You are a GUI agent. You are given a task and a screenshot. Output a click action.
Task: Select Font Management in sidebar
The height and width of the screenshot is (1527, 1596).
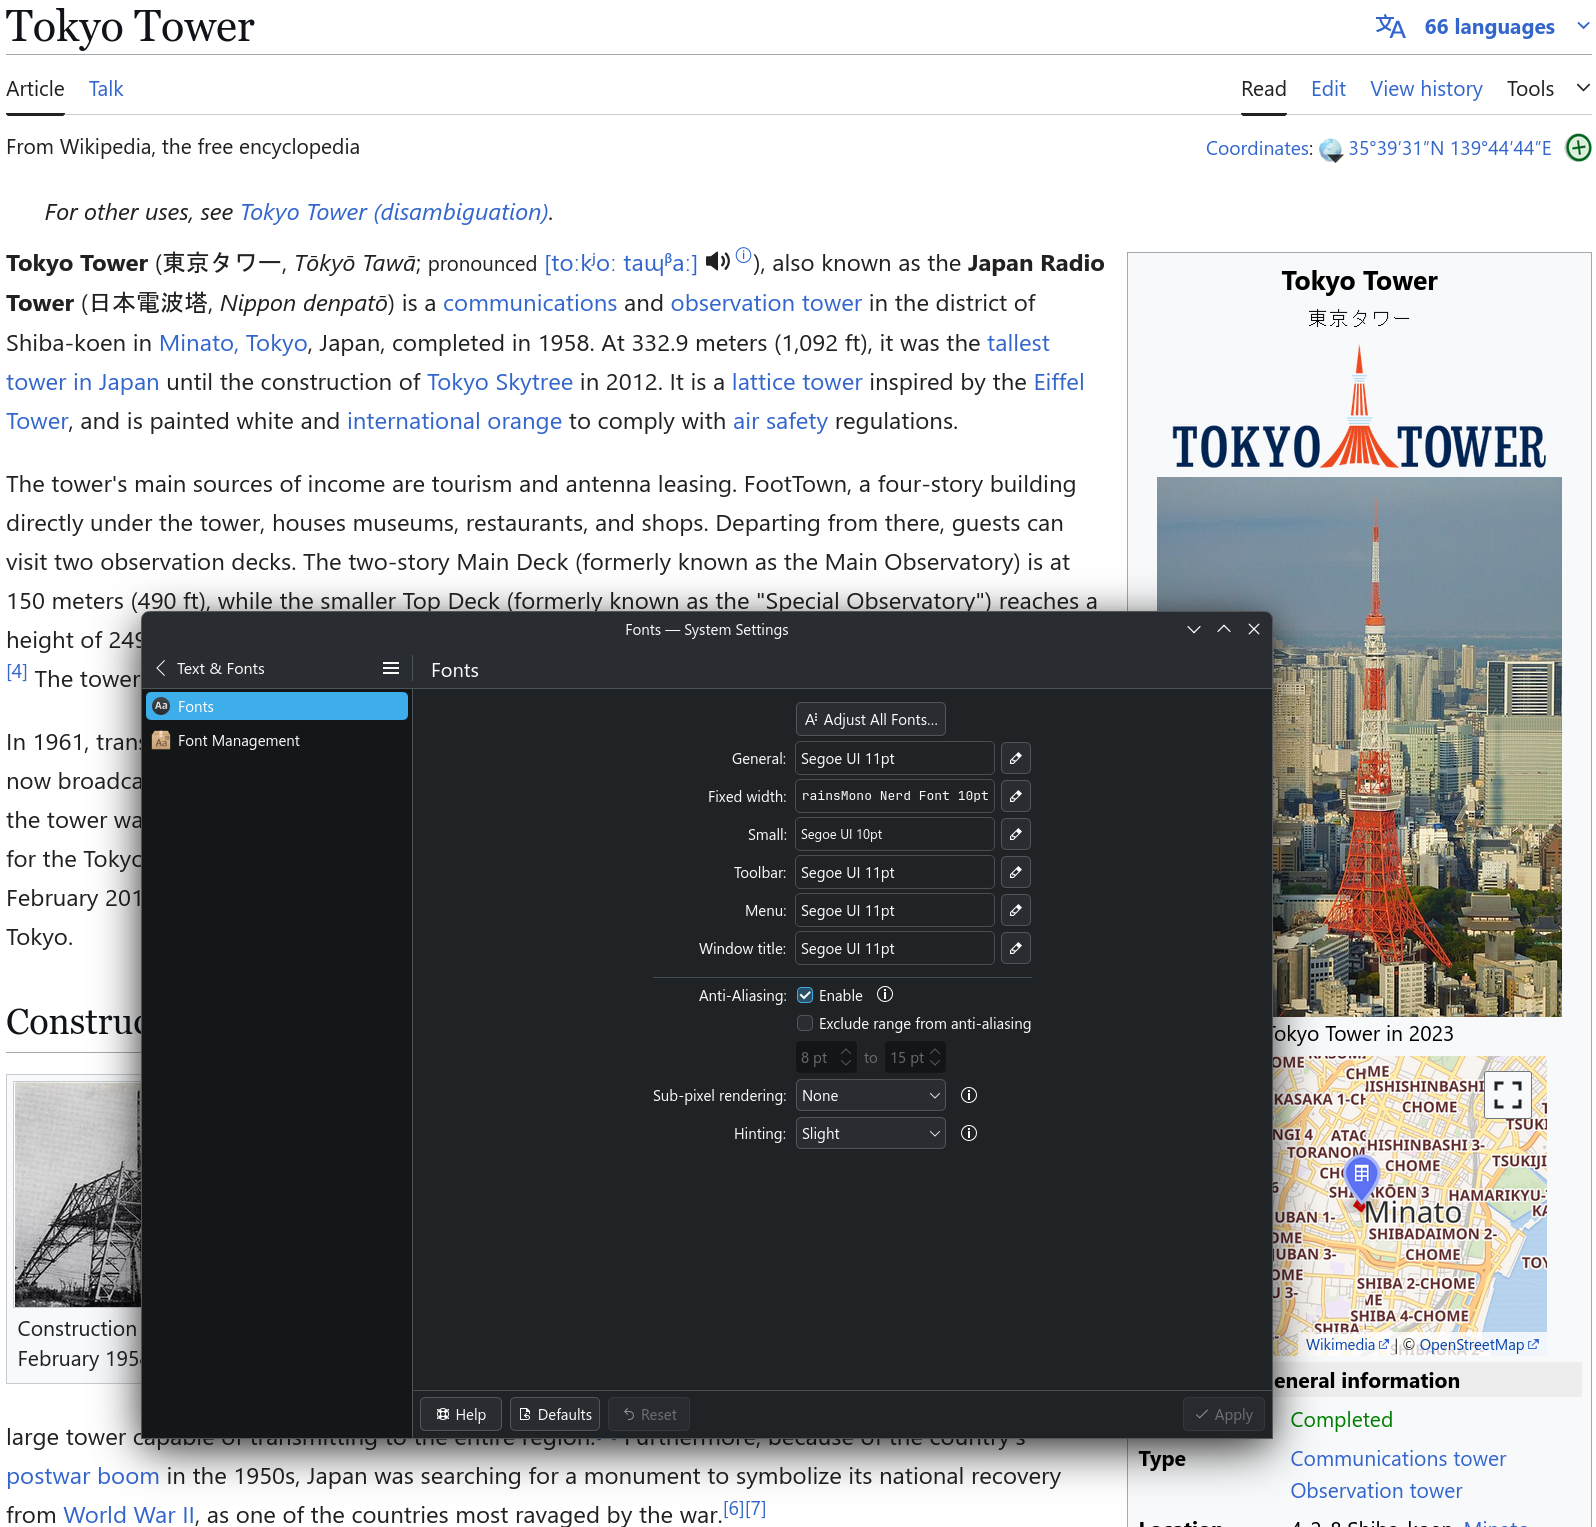[x=277, y=740]
